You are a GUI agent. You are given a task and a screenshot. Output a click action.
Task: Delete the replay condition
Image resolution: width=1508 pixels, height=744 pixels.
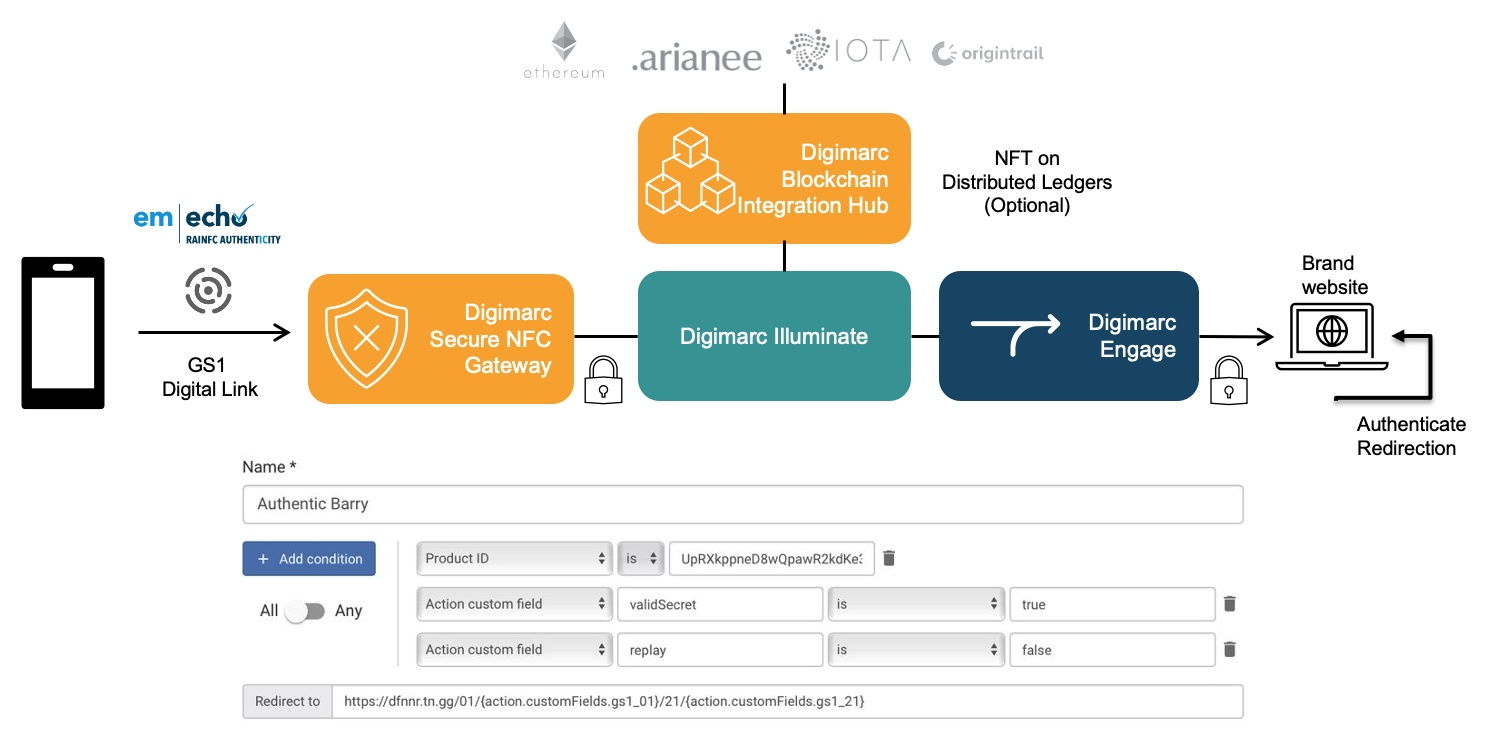pyautogui.click(x=1230, y=649)
